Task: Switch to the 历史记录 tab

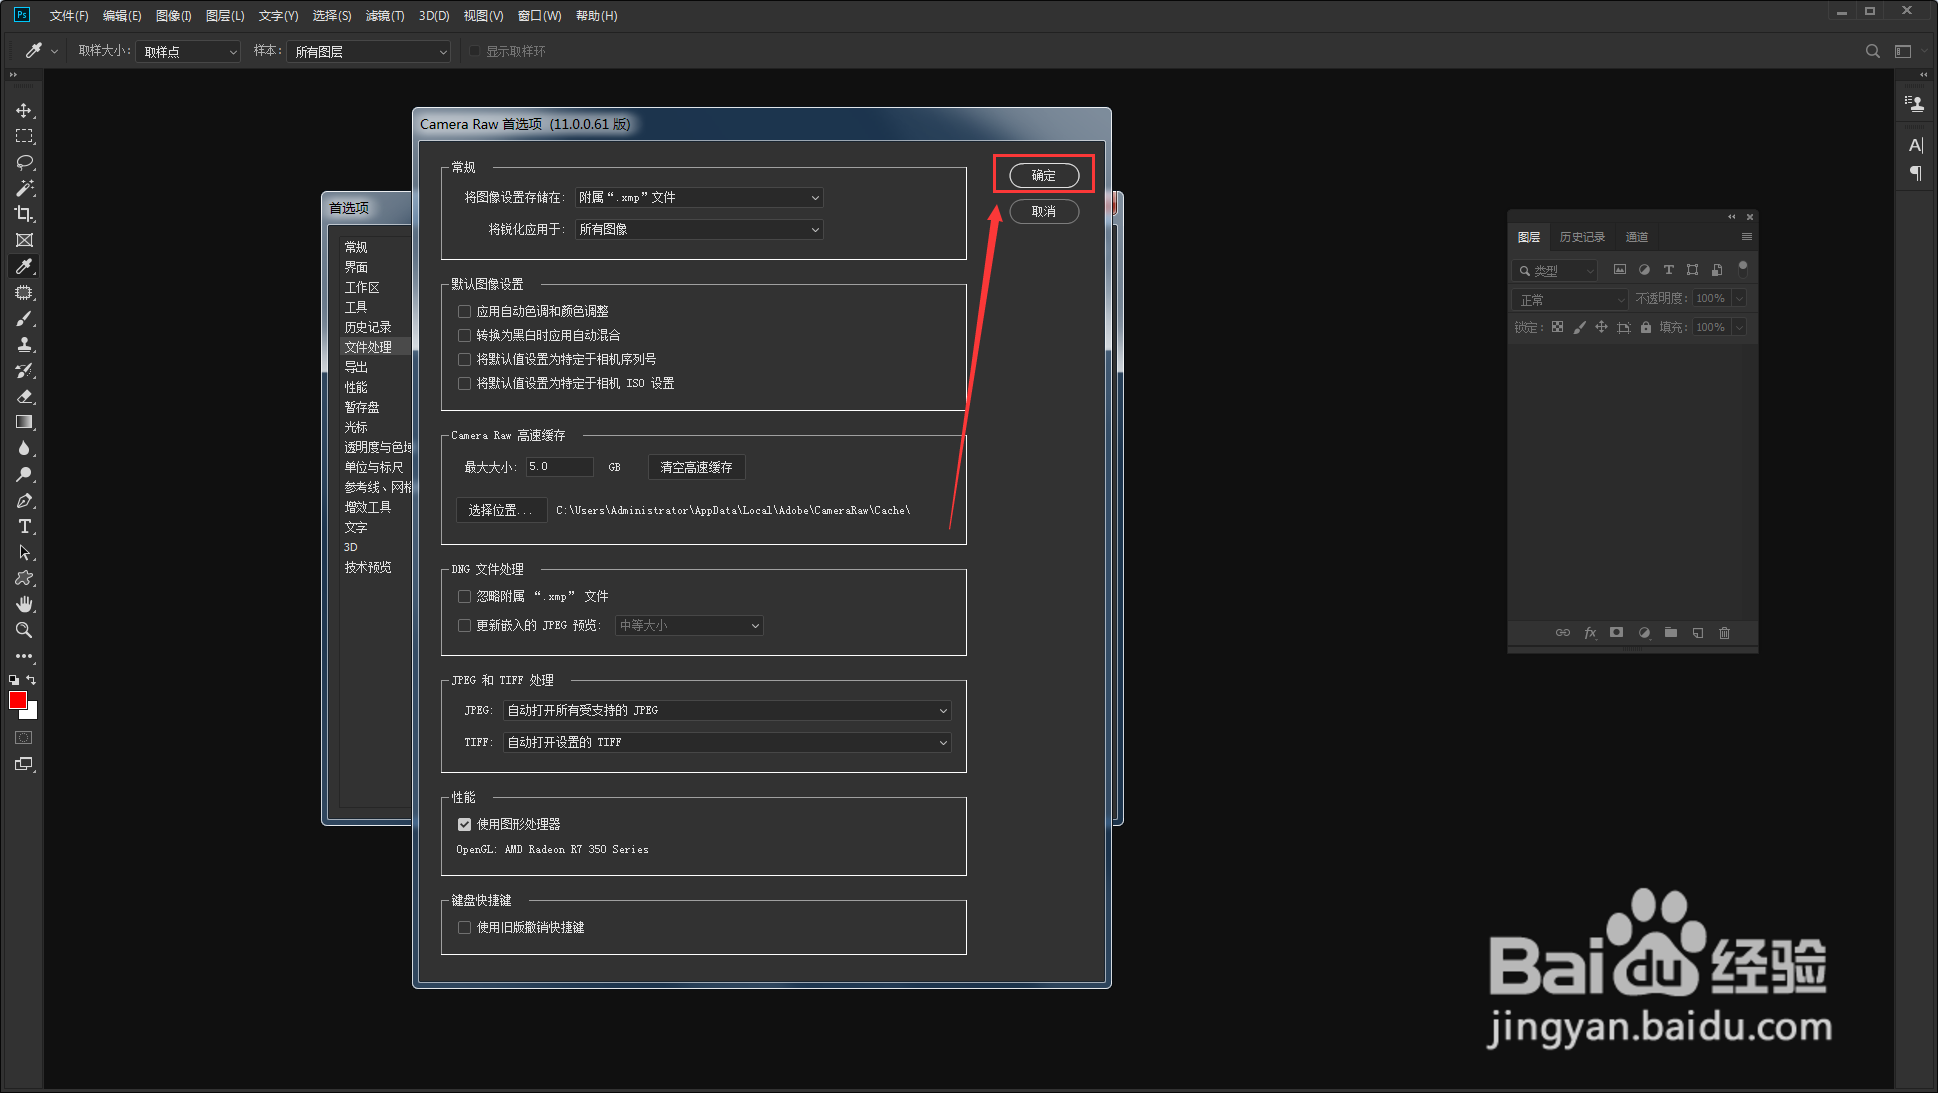Action: click(x=1582, y=238)
